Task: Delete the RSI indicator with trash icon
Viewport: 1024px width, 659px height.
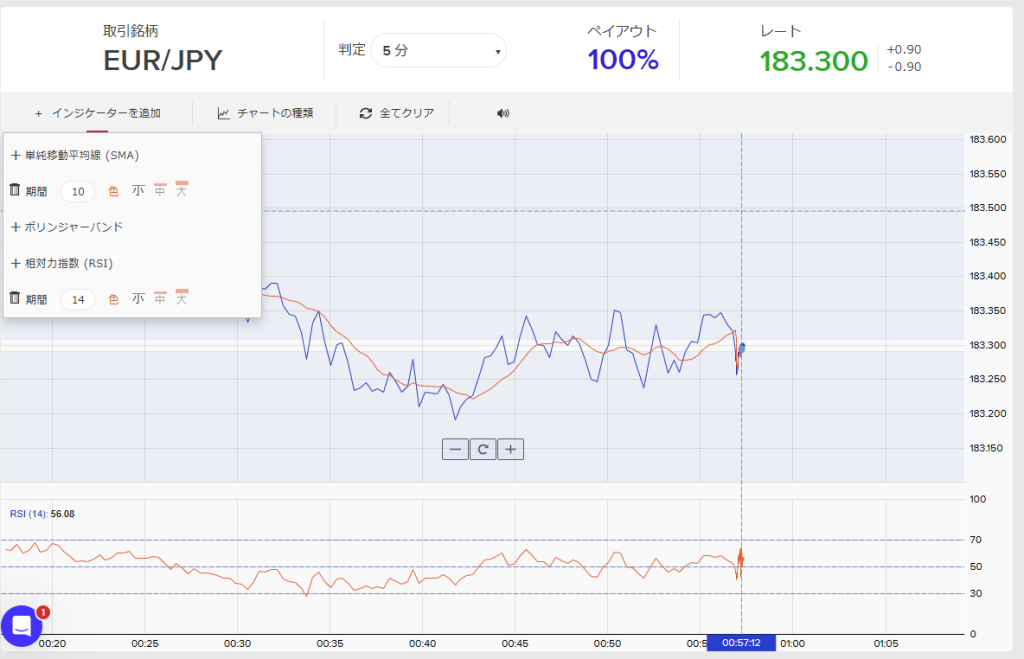Action: pos(15,298)
